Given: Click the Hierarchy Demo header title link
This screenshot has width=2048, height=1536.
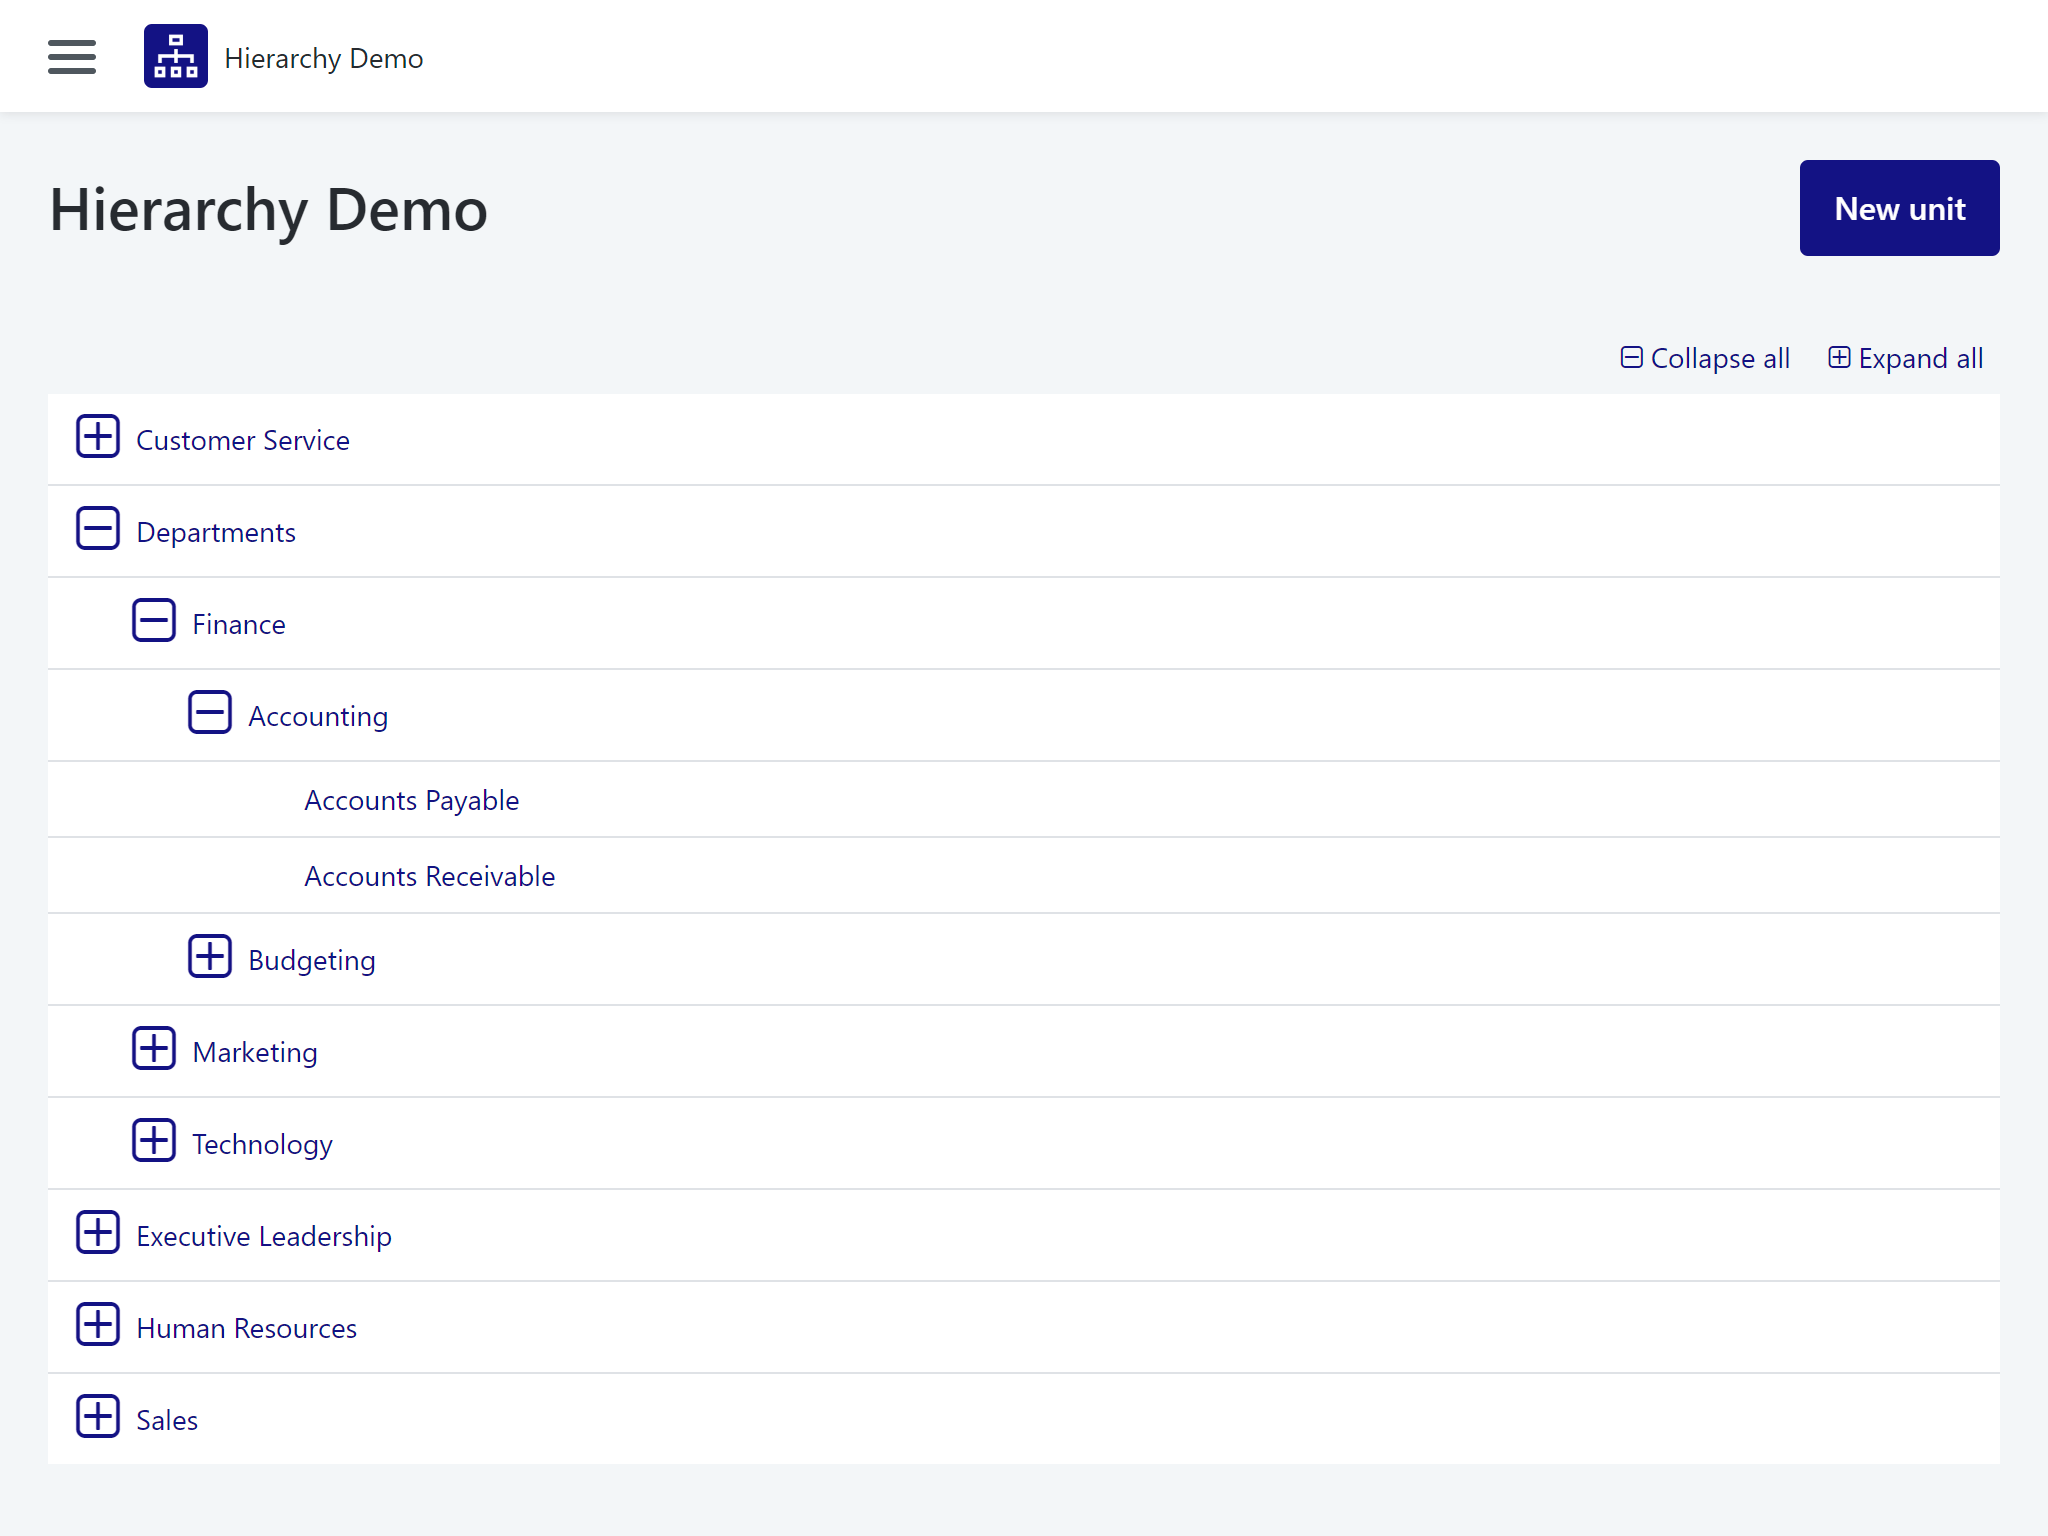Looking at the screenshot, I should click(x=324, y=59).
